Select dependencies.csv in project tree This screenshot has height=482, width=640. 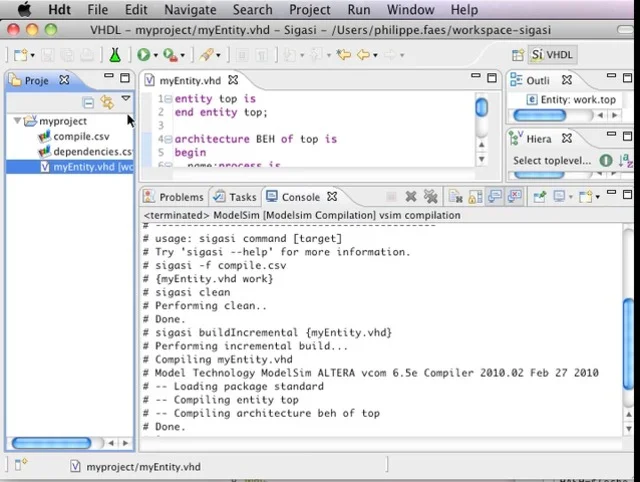85,152
